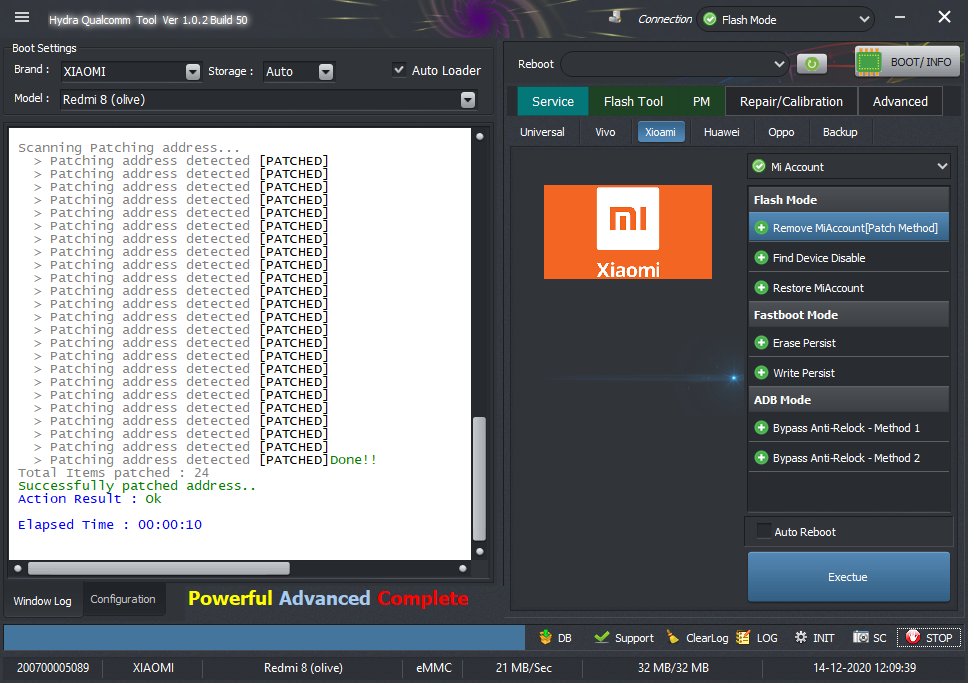Select the Huawei sub-tab
Image resolution: width=968 pixels, height=683 pixels.
point(721,132)
